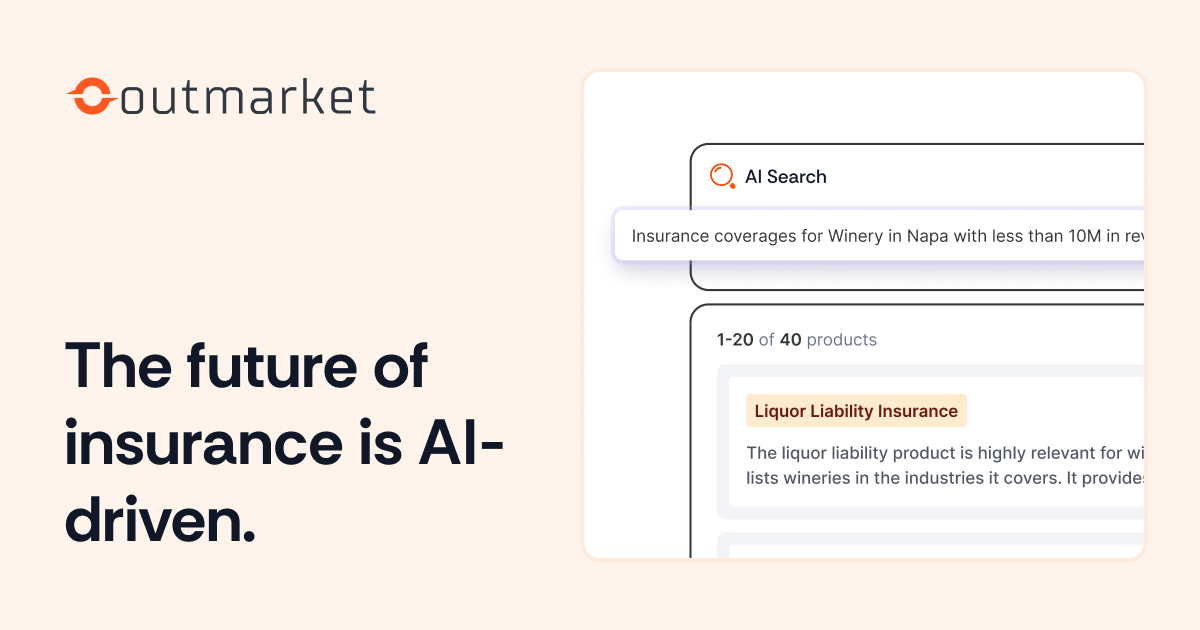Screen dimensions: 1200x630
Task: Expand the Liquor Liability Insurance result card
Action: pos(930,440)
